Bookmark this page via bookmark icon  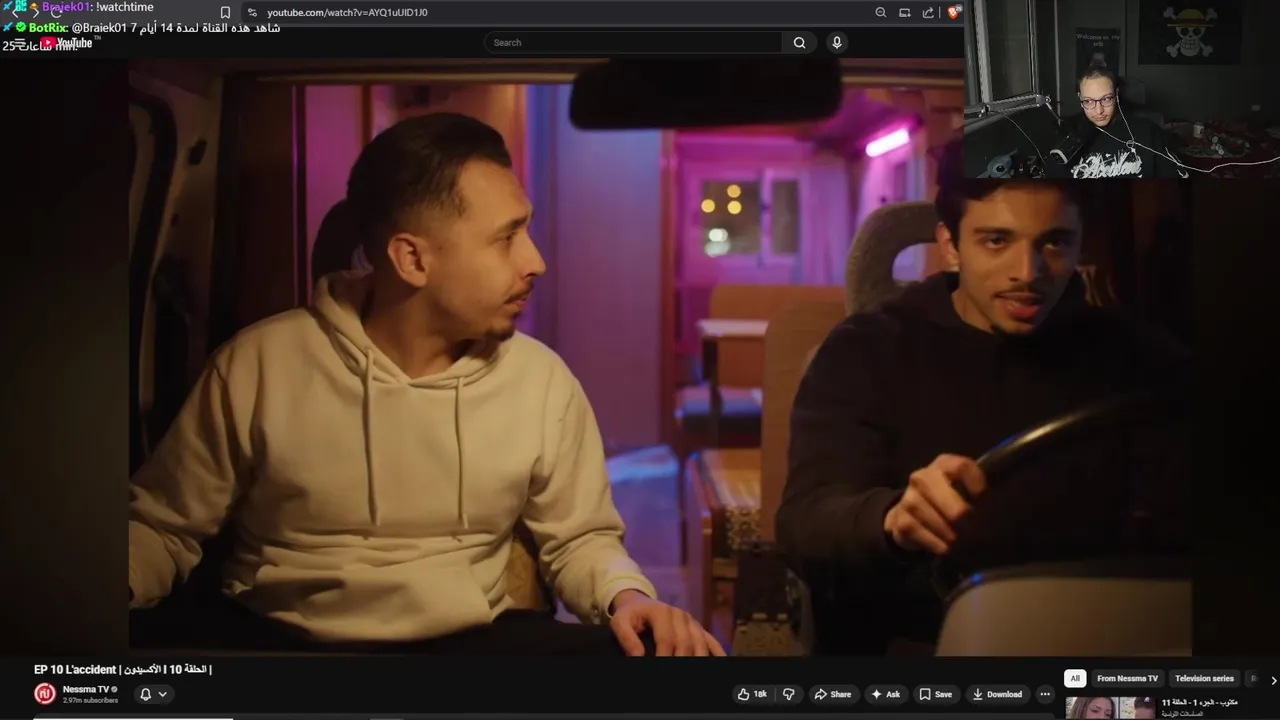pyautogui.click(x=225, y=12)
